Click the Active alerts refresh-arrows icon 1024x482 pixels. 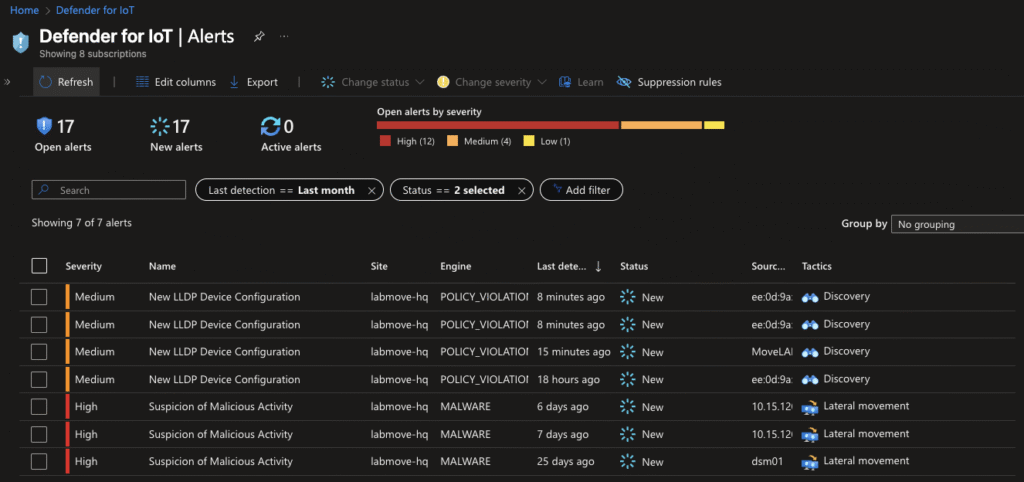(x=270, y=126)
